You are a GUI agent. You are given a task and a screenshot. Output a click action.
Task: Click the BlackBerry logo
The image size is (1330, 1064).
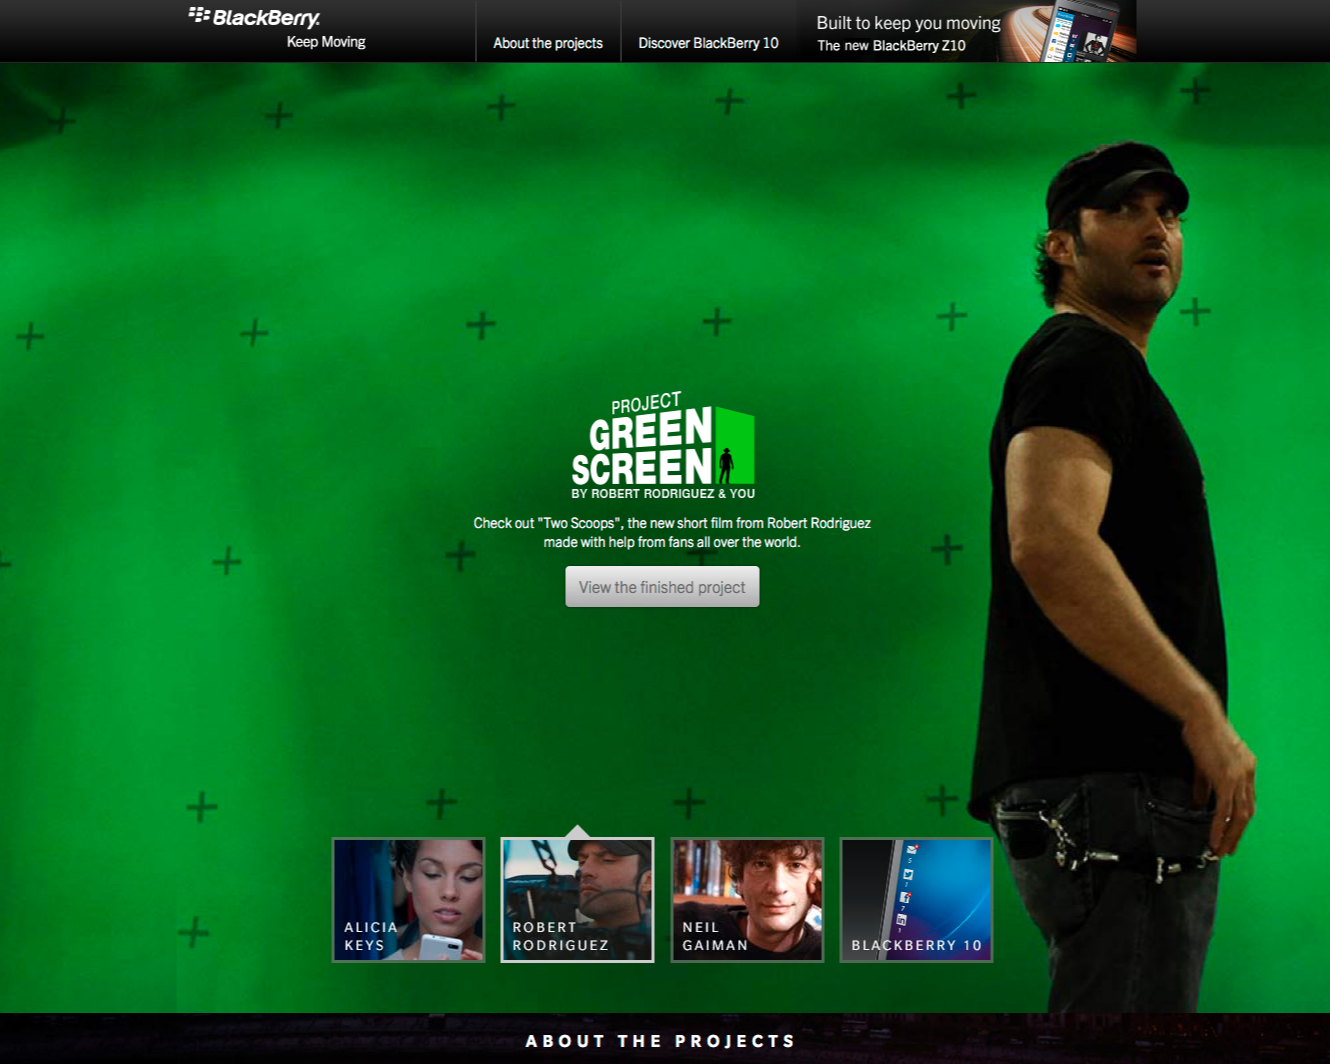pyautogui.click(x=255, y=17)
